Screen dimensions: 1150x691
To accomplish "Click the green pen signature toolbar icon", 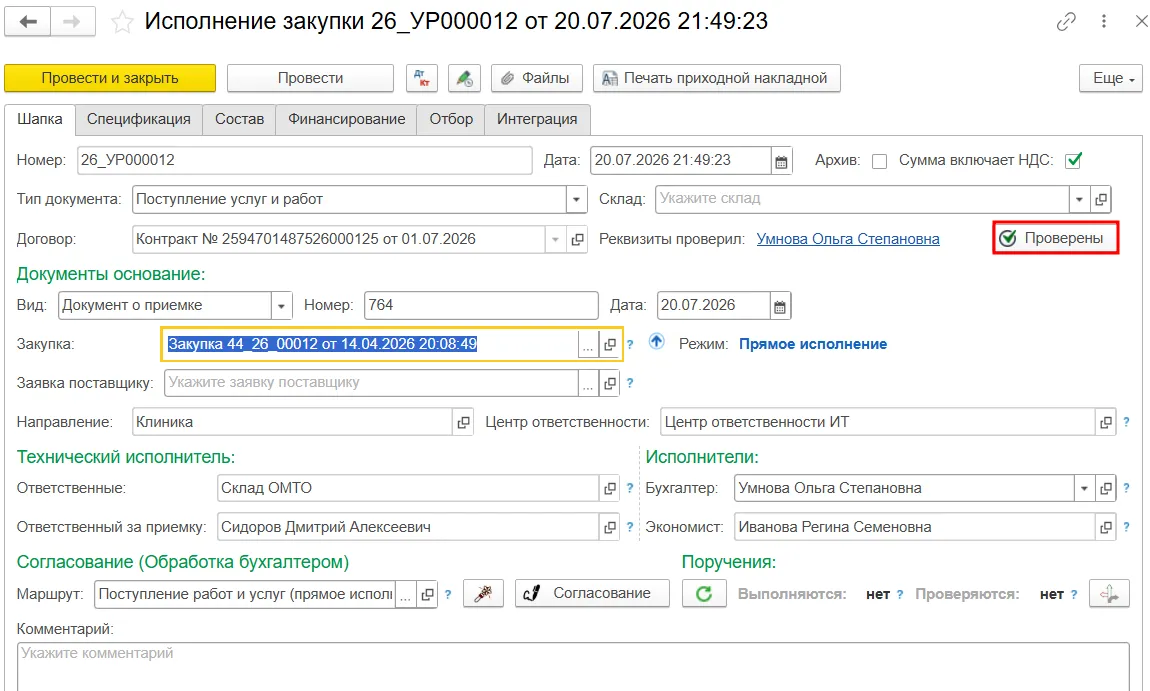I will click(464, 78).
